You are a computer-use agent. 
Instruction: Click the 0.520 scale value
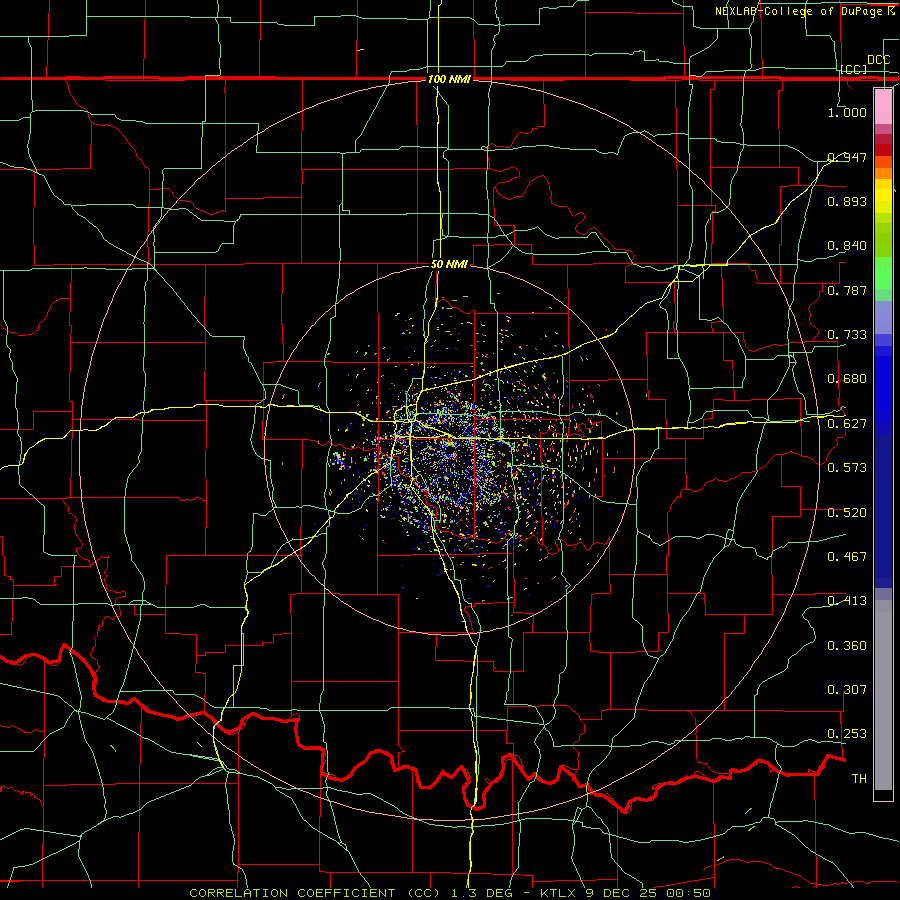(847, 513)
